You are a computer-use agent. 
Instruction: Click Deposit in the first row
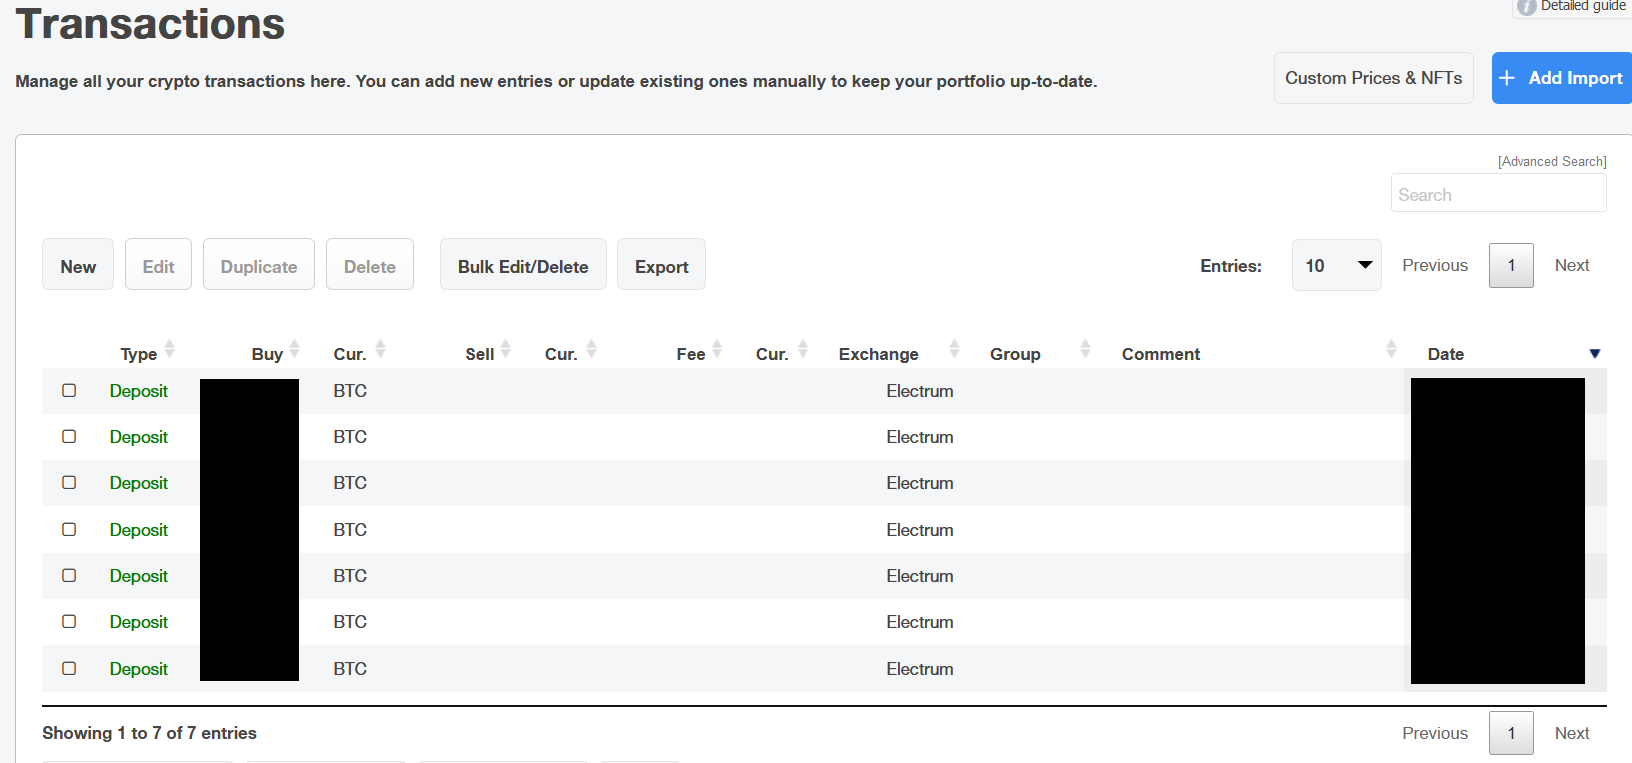pos(139,391)
